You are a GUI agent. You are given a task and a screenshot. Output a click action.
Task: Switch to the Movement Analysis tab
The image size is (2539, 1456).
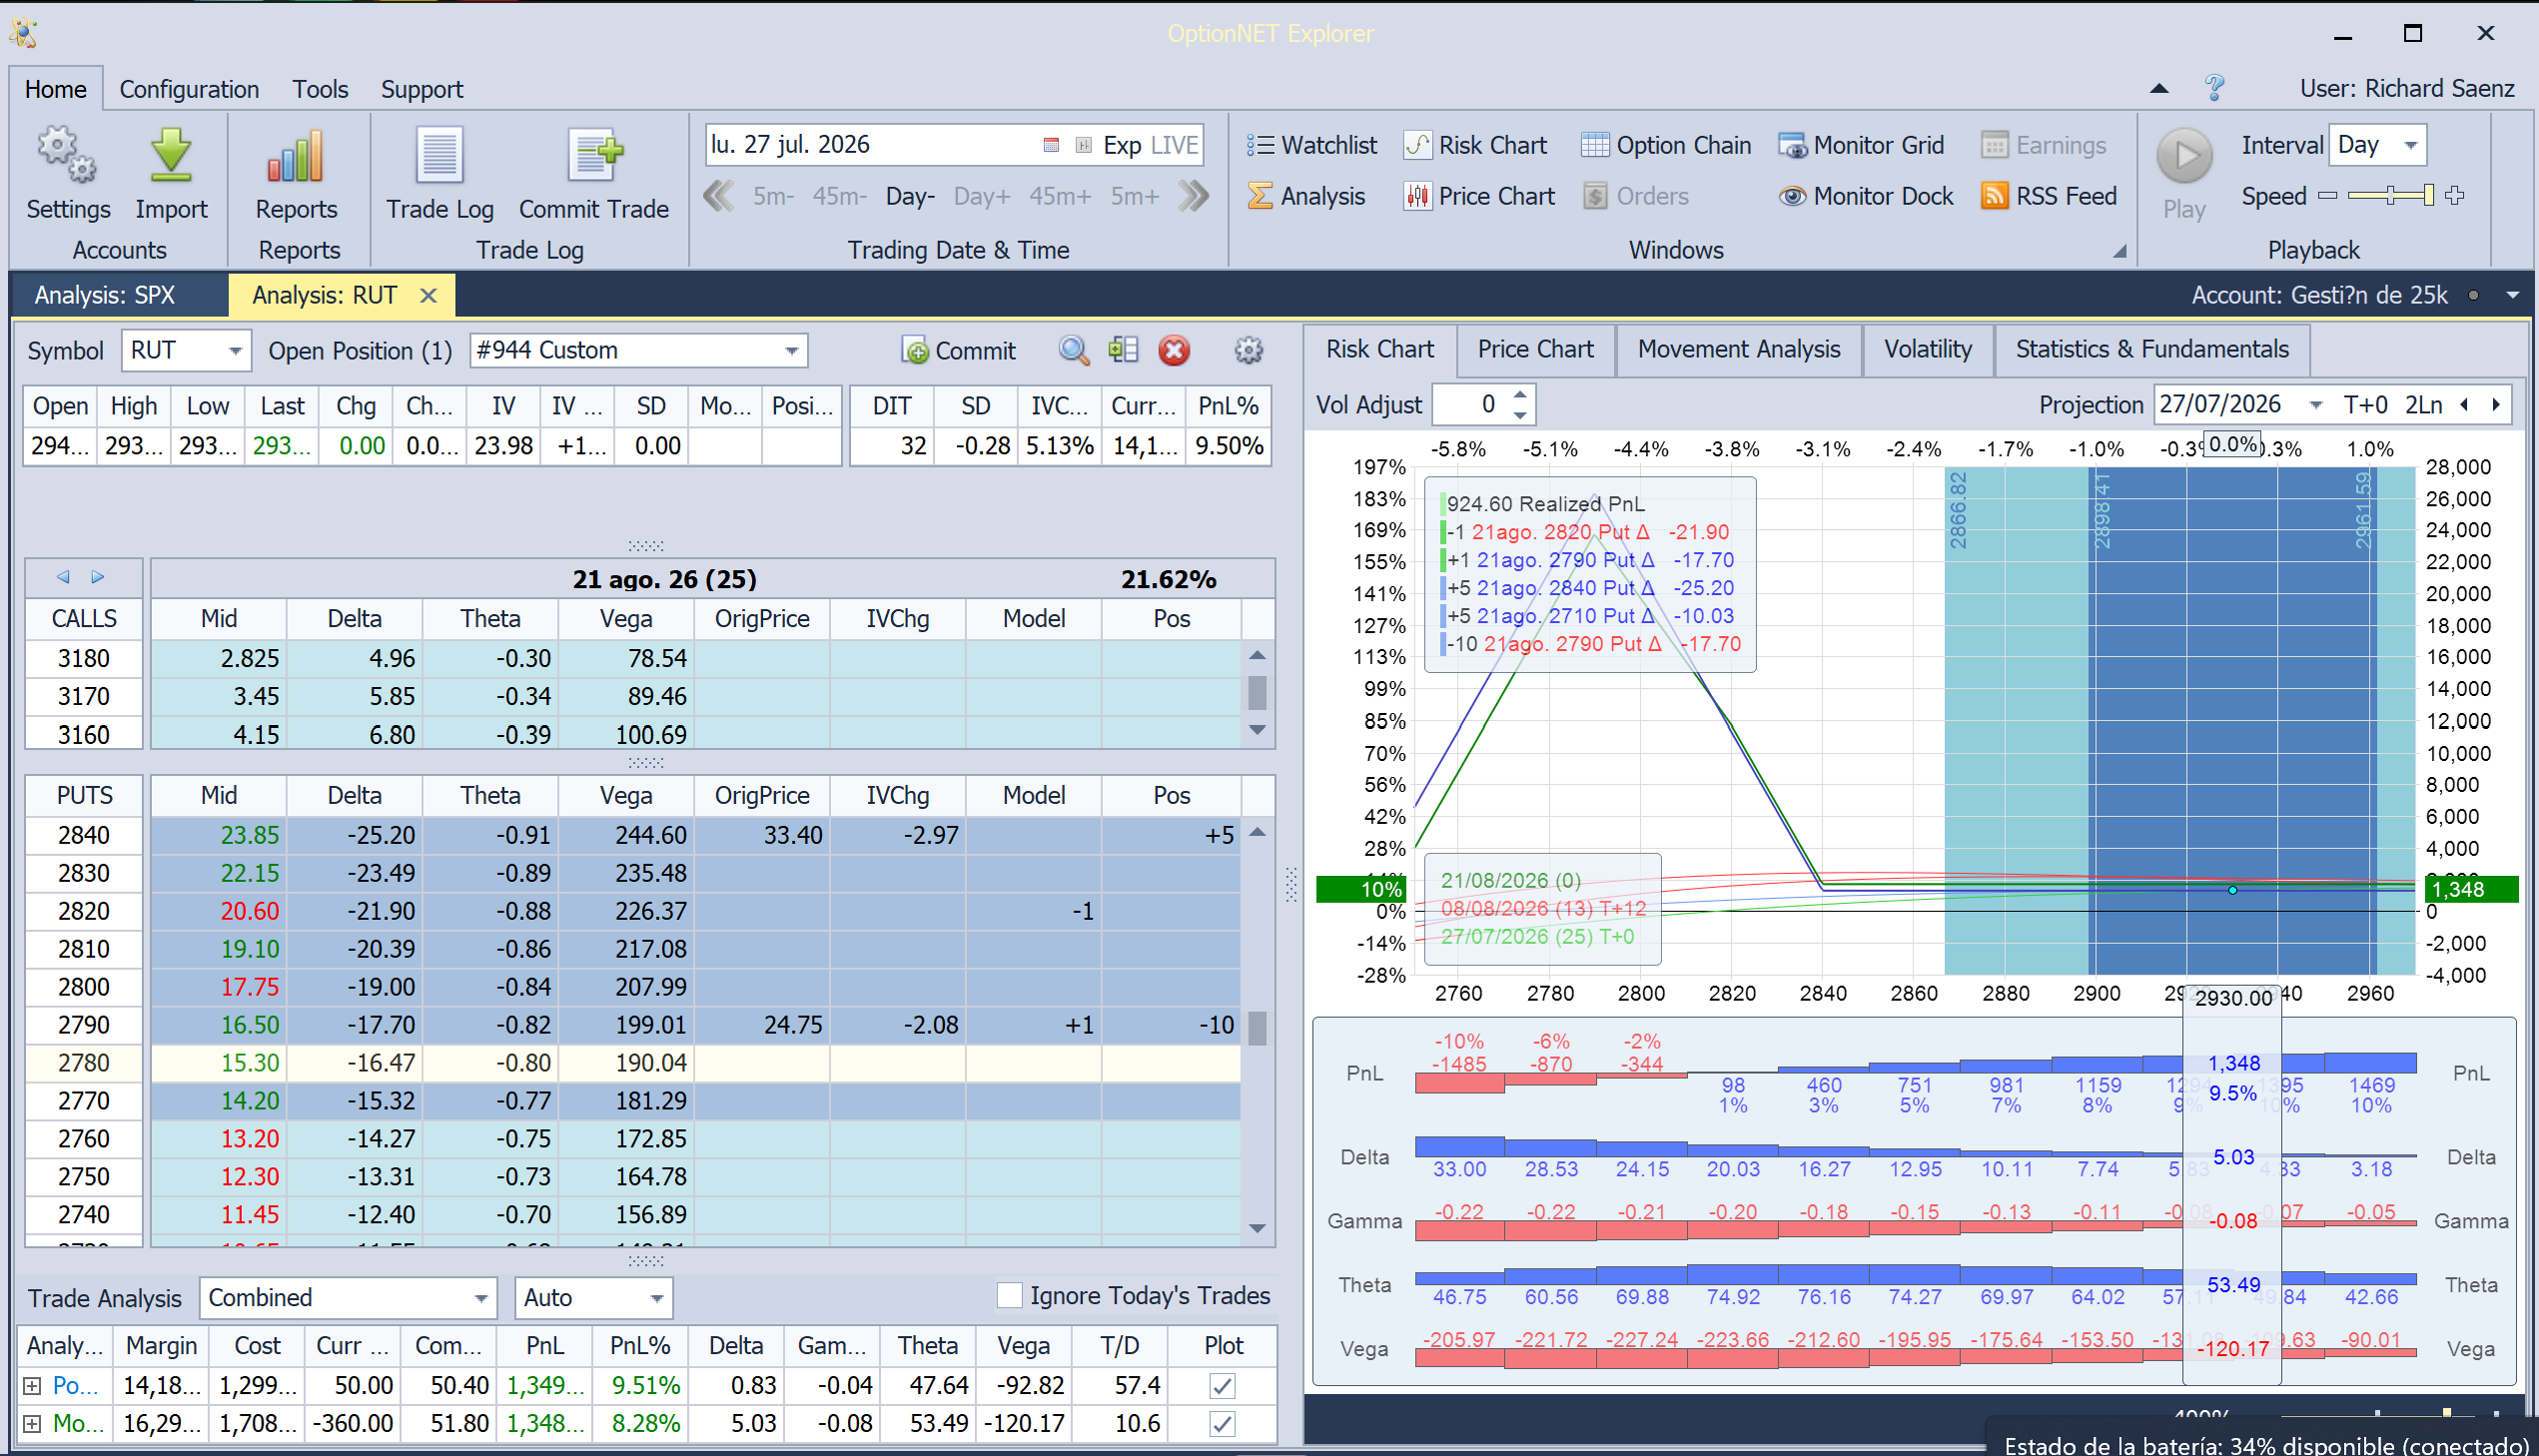tap(1739, 349)
